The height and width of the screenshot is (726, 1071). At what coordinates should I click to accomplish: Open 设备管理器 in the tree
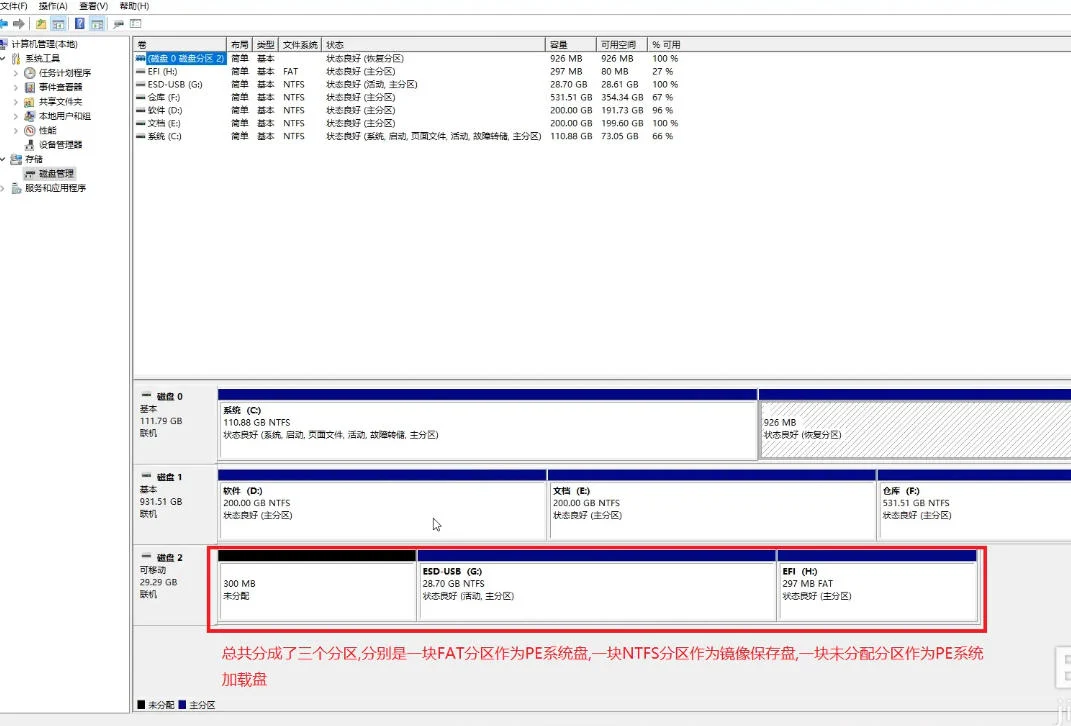[x=60, y=145]
